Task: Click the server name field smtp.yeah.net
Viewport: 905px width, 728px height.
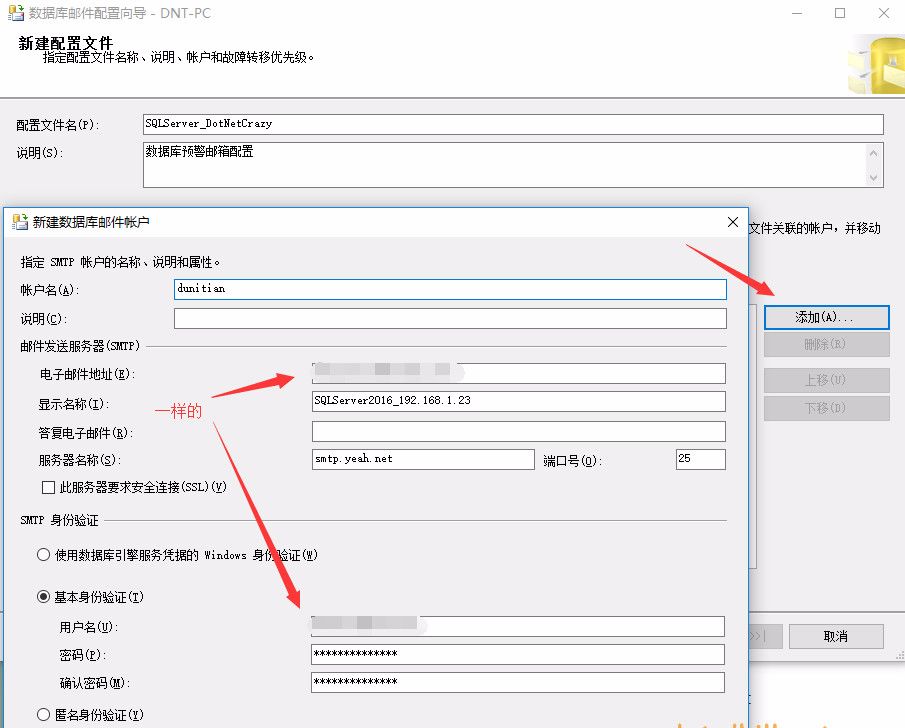Action: pos(423,460)
